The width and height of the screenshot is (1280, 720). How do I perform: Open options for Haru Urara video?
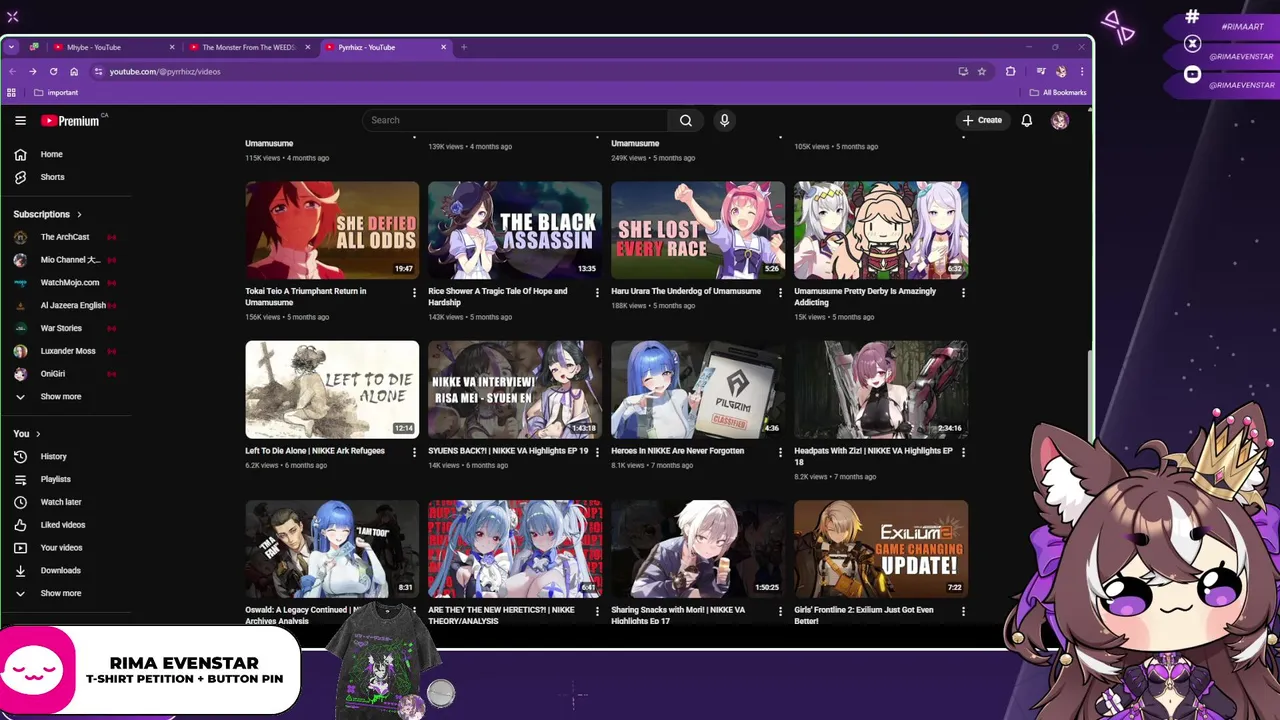pos(780,293)
